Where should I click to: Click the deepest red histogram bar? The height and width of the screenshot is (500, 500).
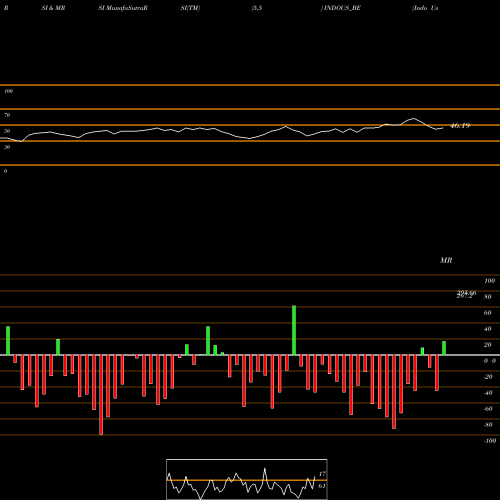point(101,395)
